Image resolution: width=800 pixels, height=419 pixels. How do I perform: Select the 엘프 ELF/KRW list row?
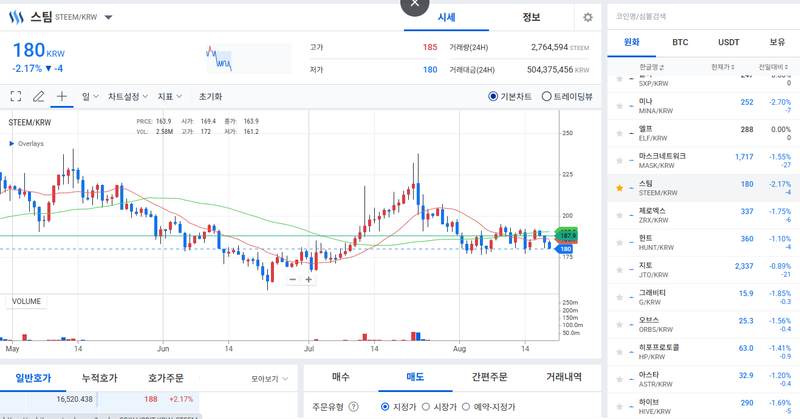704,134
